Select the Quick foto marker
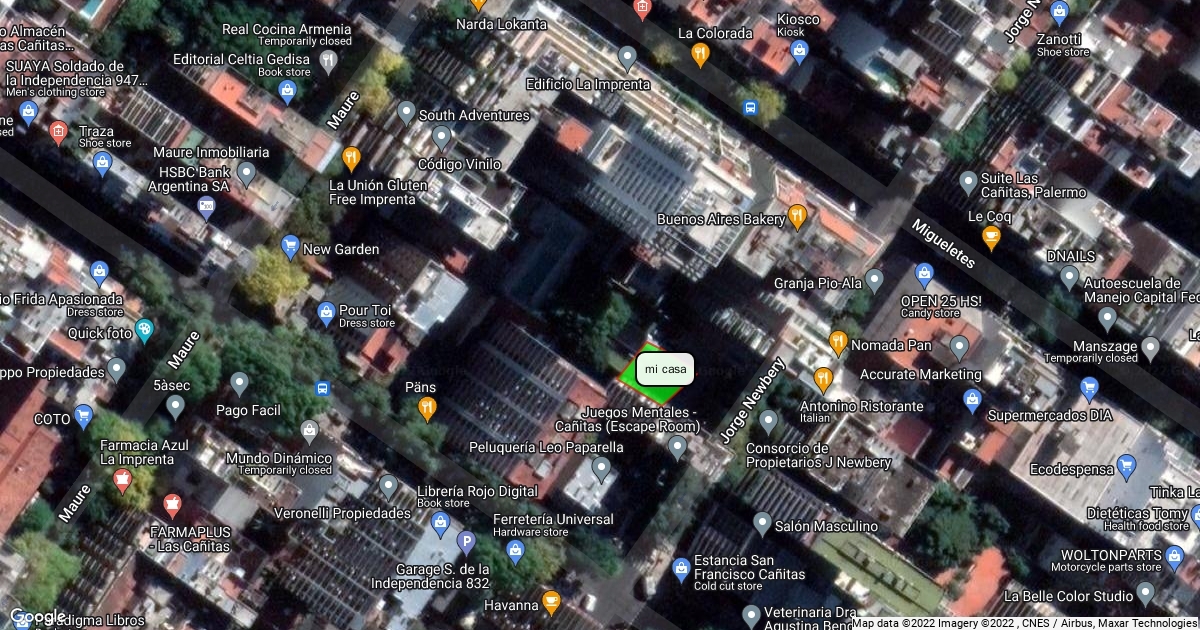Image resolution: width=1200 pixels, height=630 pixels. tap(145, 328)
